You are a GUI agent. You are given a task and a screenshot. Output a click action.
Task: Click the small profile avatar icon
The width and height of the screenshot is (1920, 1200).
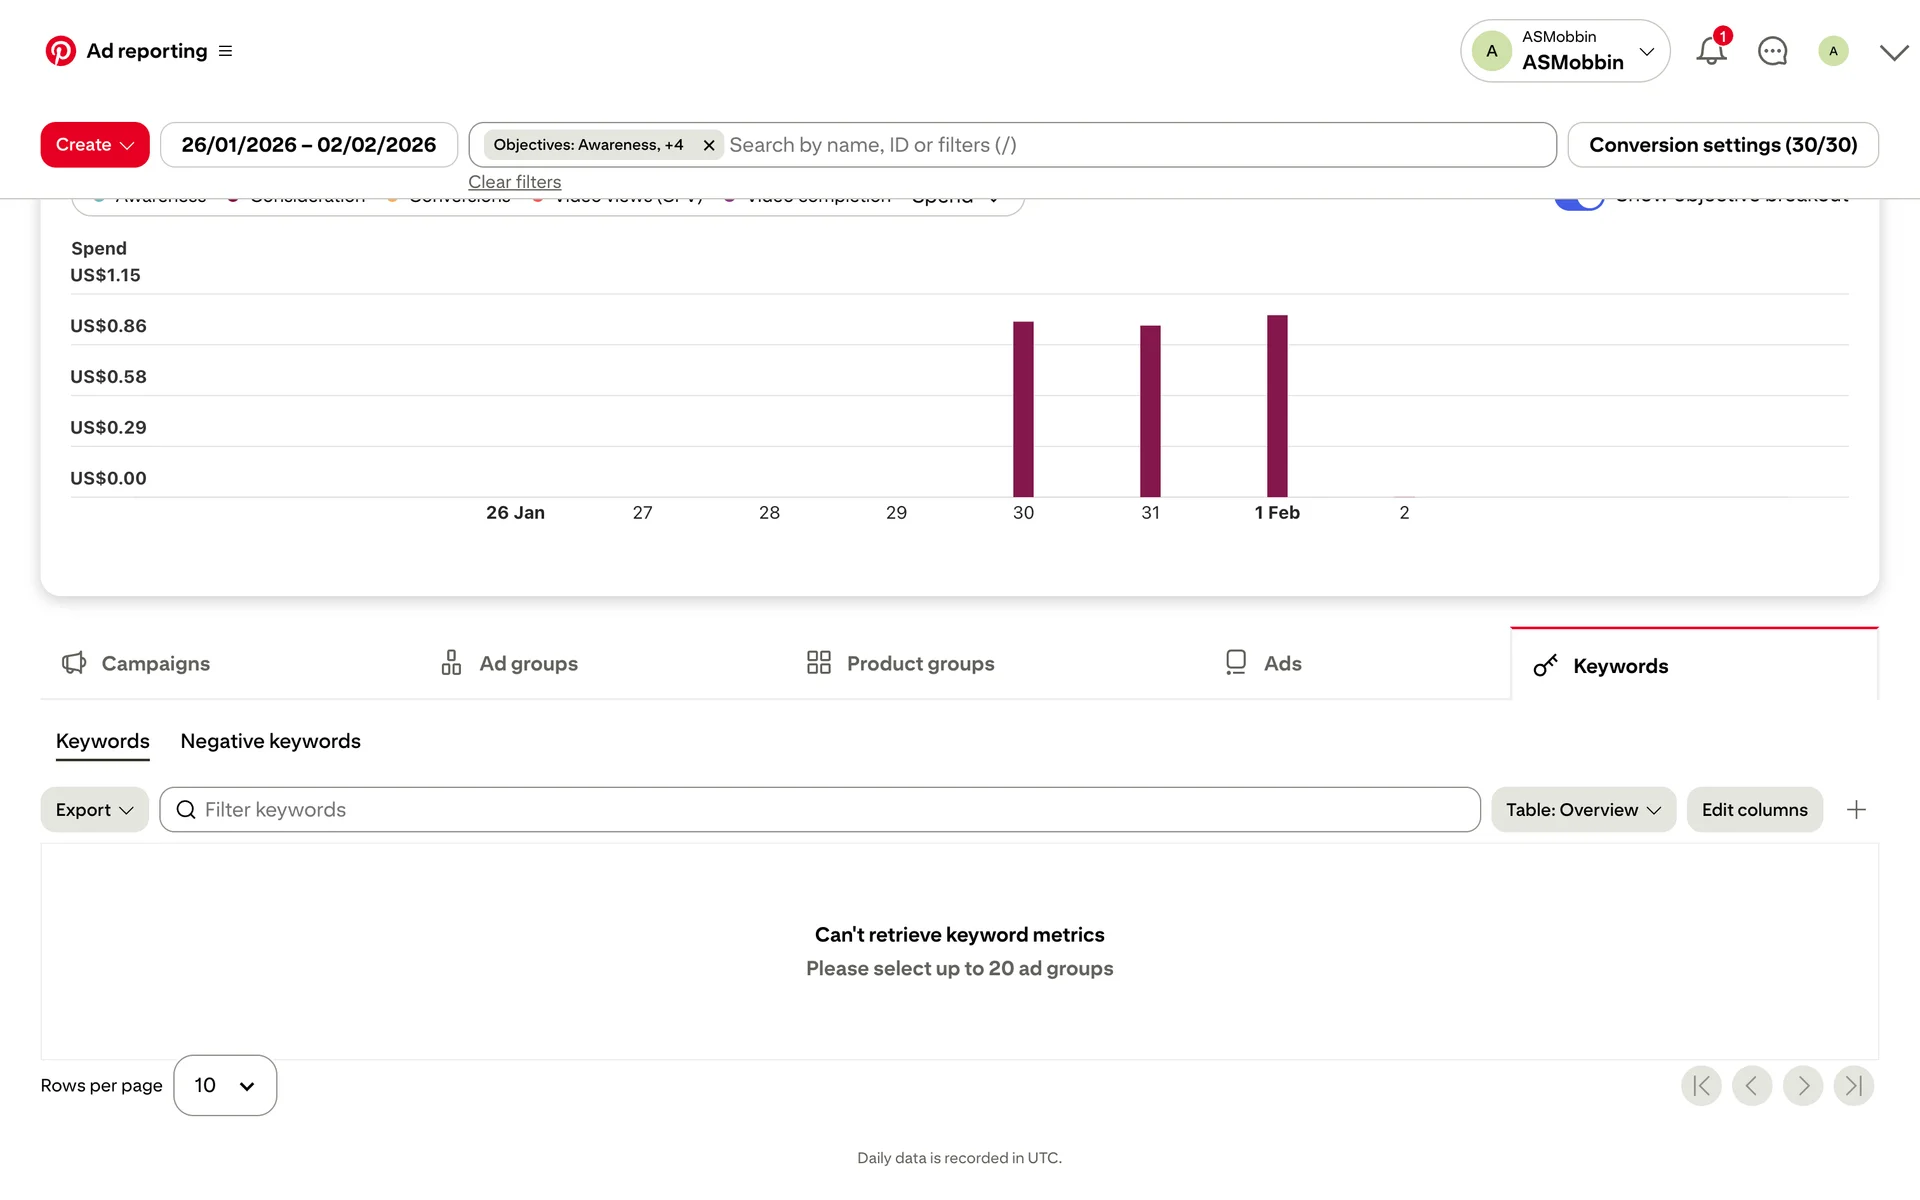(1833, 51)
